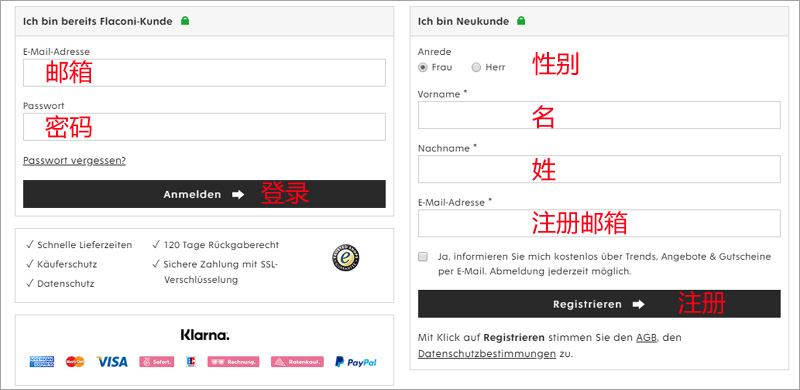Focus the Passwort input field
800x390 pixels.
(x=204, y=127)
